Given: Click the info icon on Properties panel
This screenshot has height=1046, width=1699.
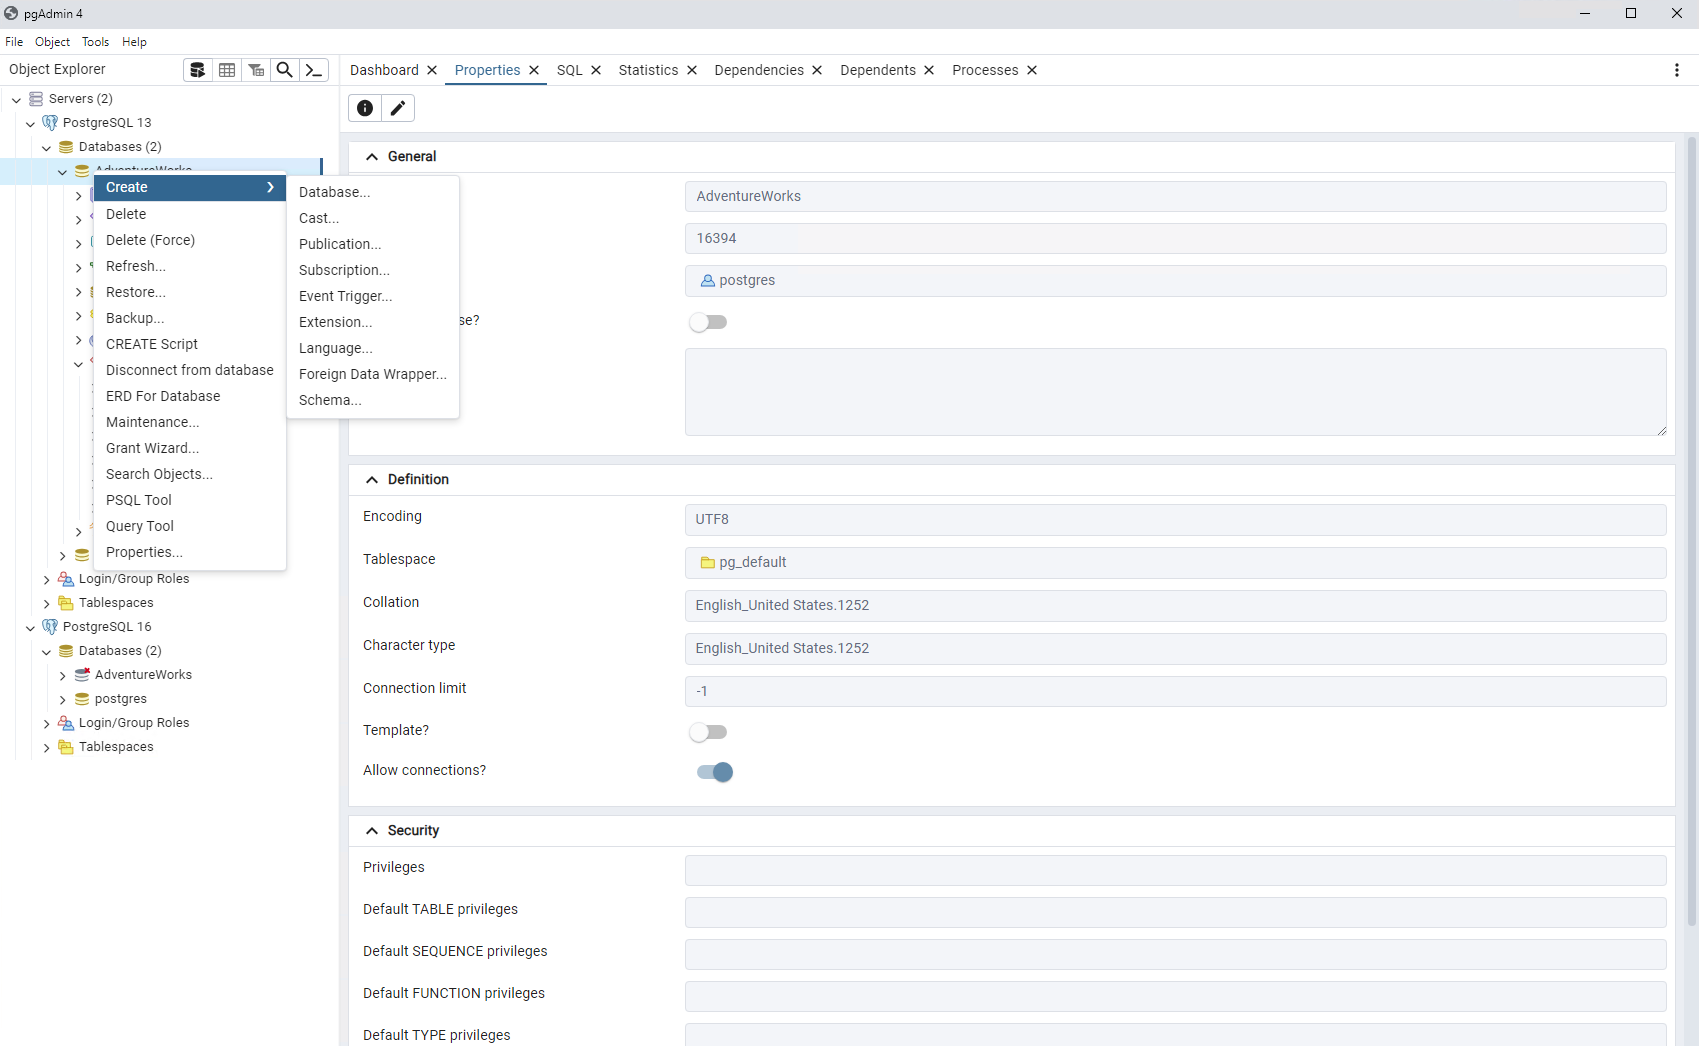Looking at the screenshot, I should pyautogui.click(x=364, y=108).
